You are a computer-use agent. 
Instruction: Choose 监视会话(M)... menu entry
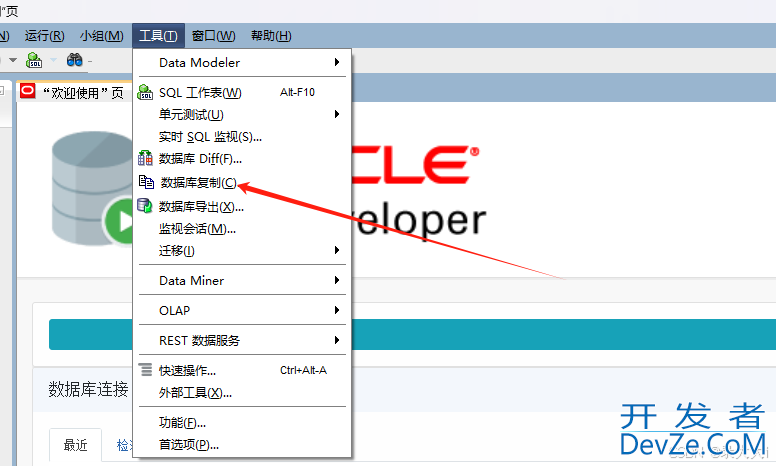tap(242, 229)
